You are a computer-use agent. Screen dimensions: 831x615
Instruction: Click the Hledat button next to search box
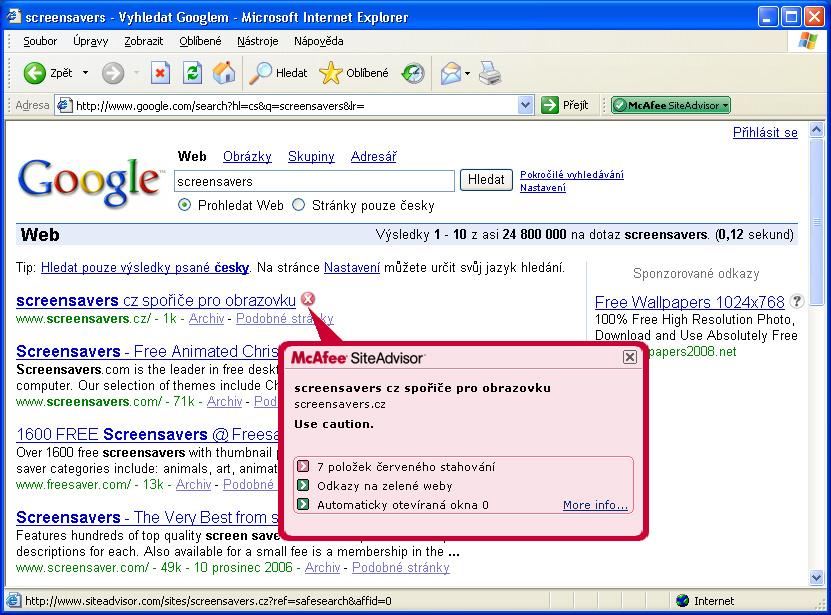(486, 180)
